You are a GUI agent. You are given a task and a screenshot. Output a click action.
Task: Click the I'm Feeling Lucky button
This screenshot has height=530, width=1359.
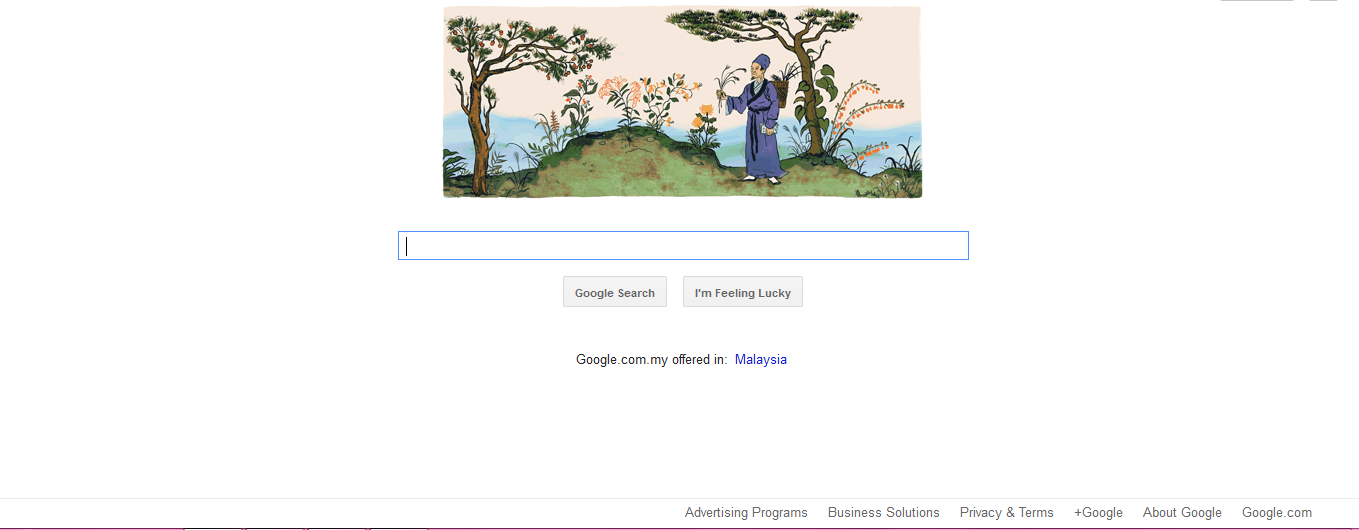coord(743,292)
